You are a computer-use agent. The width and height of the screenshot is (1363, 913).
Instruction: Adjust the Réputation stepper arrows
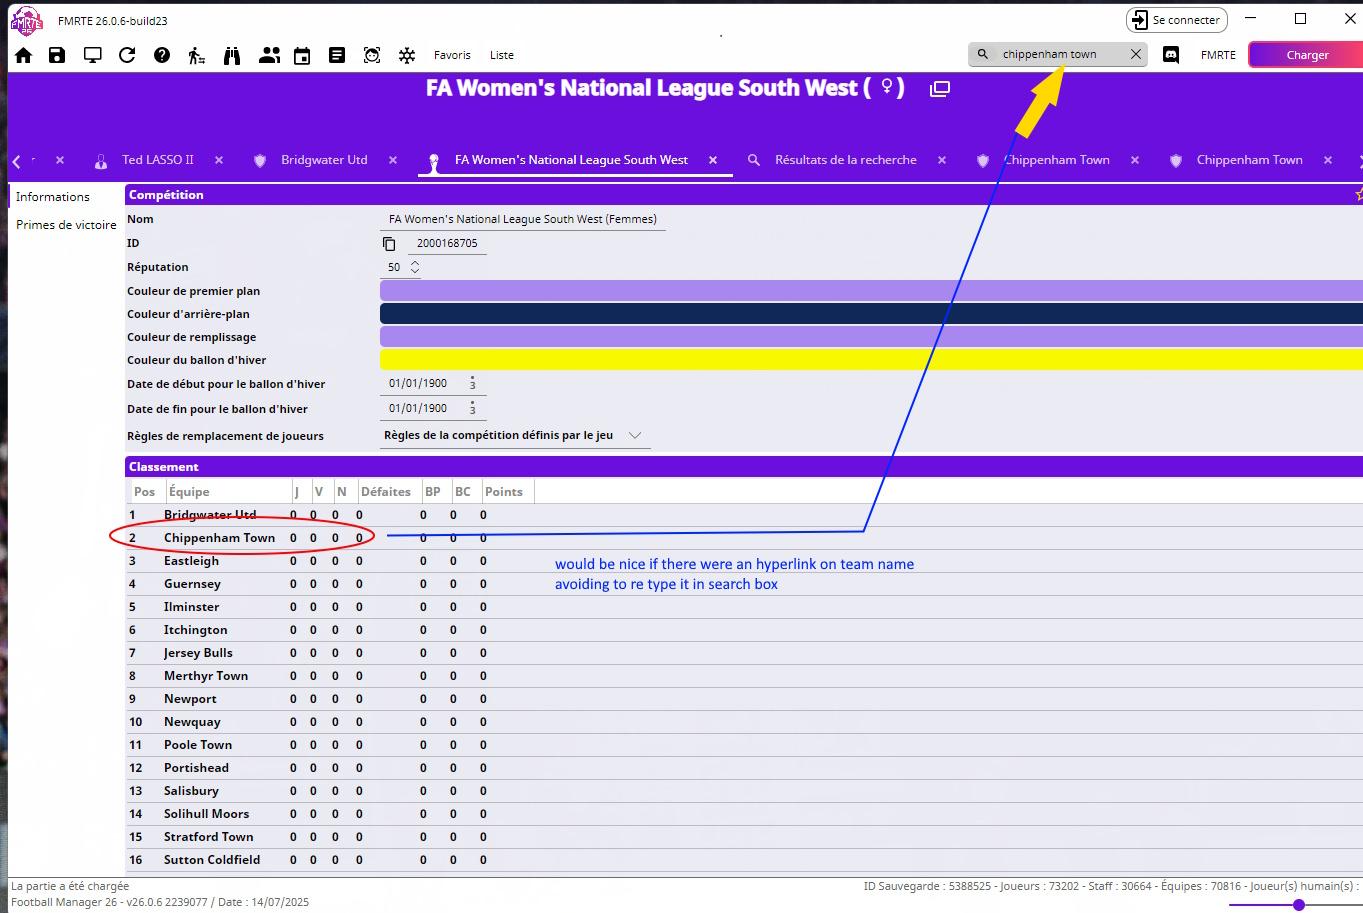click(x=415, y=267)
